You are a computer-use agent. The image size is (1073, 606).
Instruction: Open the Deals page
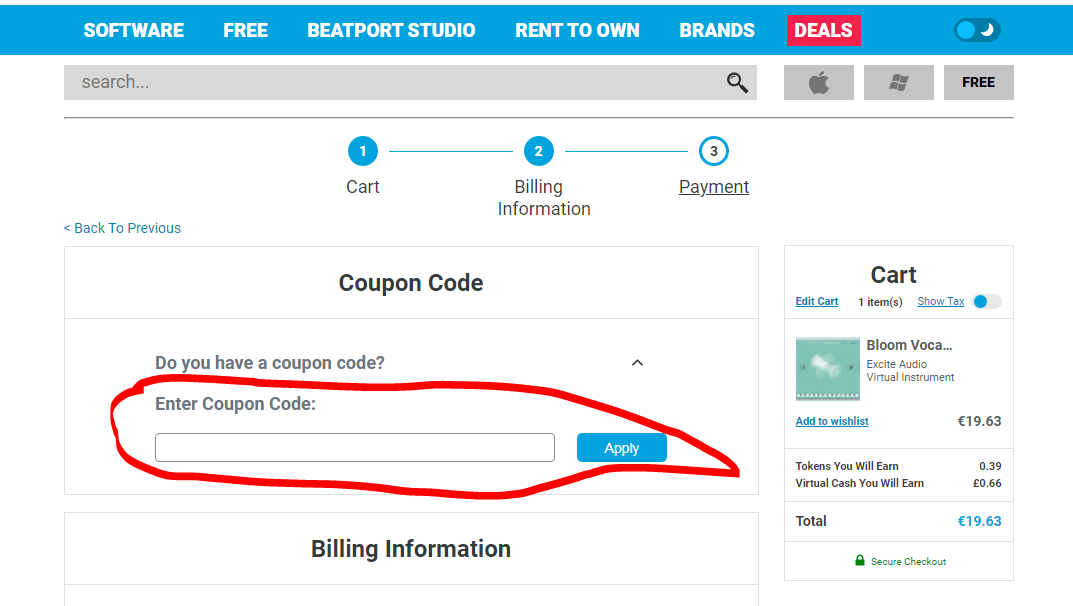(x=823, y=30)
